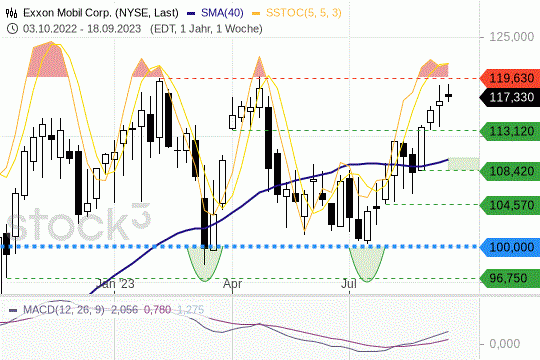Click the Apr time axis label
This screenshot has width=540, height=360.
coord(232,284)
